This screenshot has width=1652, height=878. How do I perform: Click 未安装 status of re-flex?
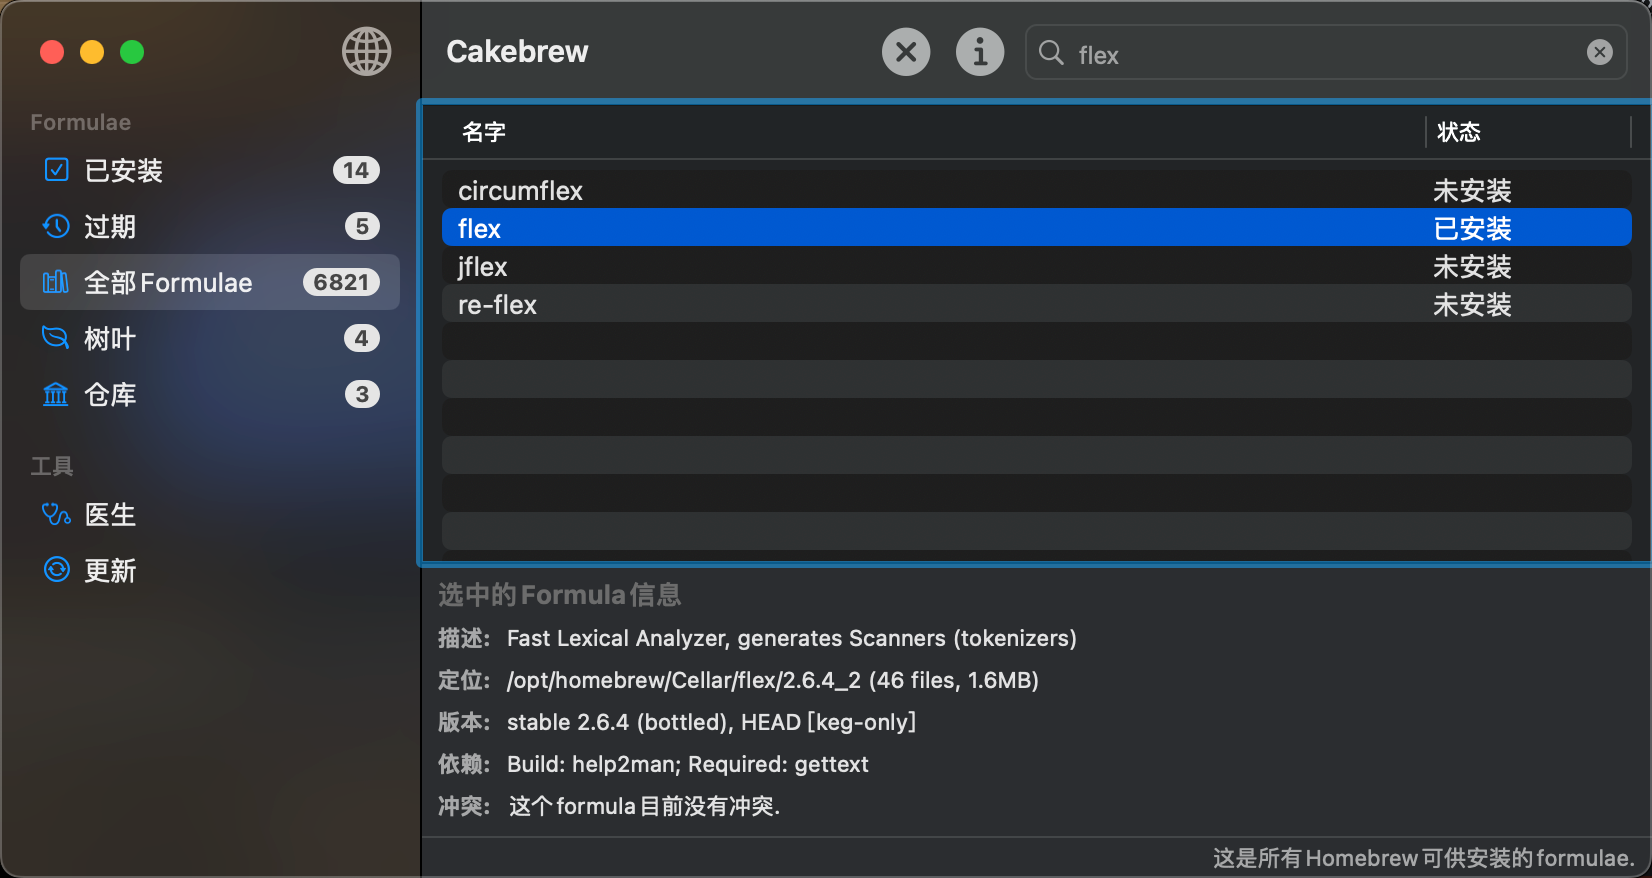[x=1472, y=304]
